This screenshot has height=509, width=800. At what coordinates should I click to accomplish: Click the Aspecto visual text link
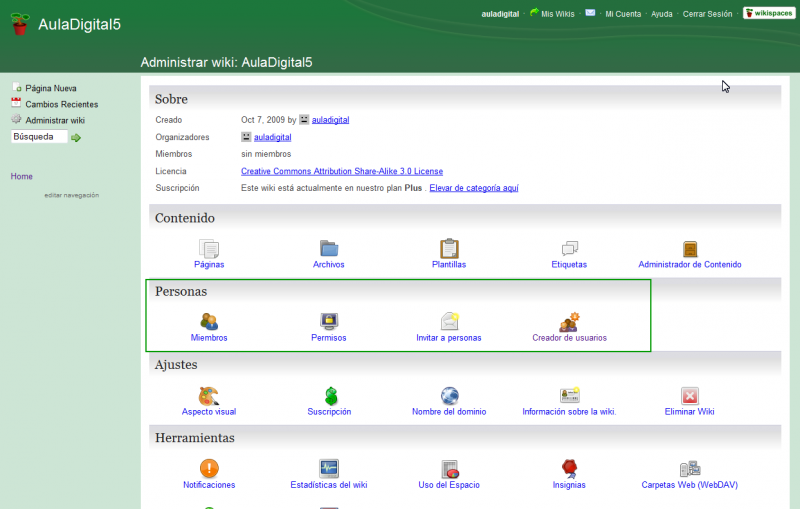[x=209, y=412]
